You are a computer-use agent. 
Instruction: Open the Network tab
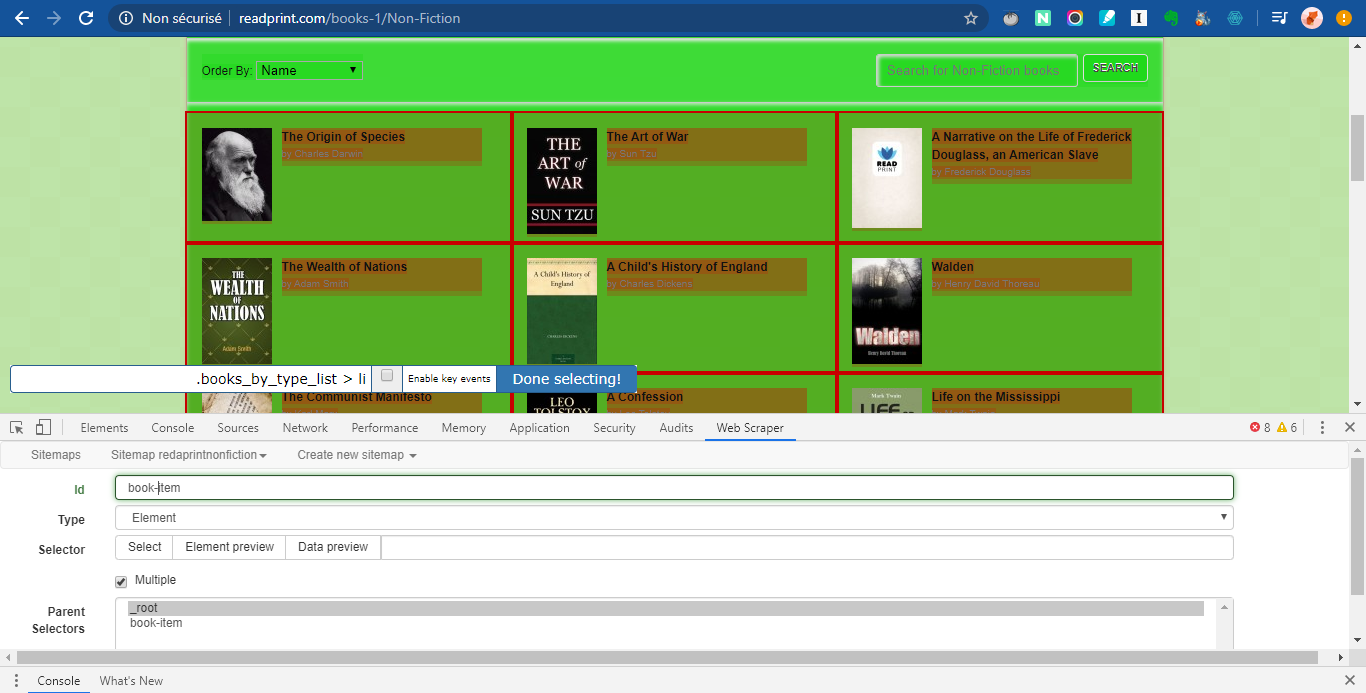pyautogui.click(x=305, y=428)
